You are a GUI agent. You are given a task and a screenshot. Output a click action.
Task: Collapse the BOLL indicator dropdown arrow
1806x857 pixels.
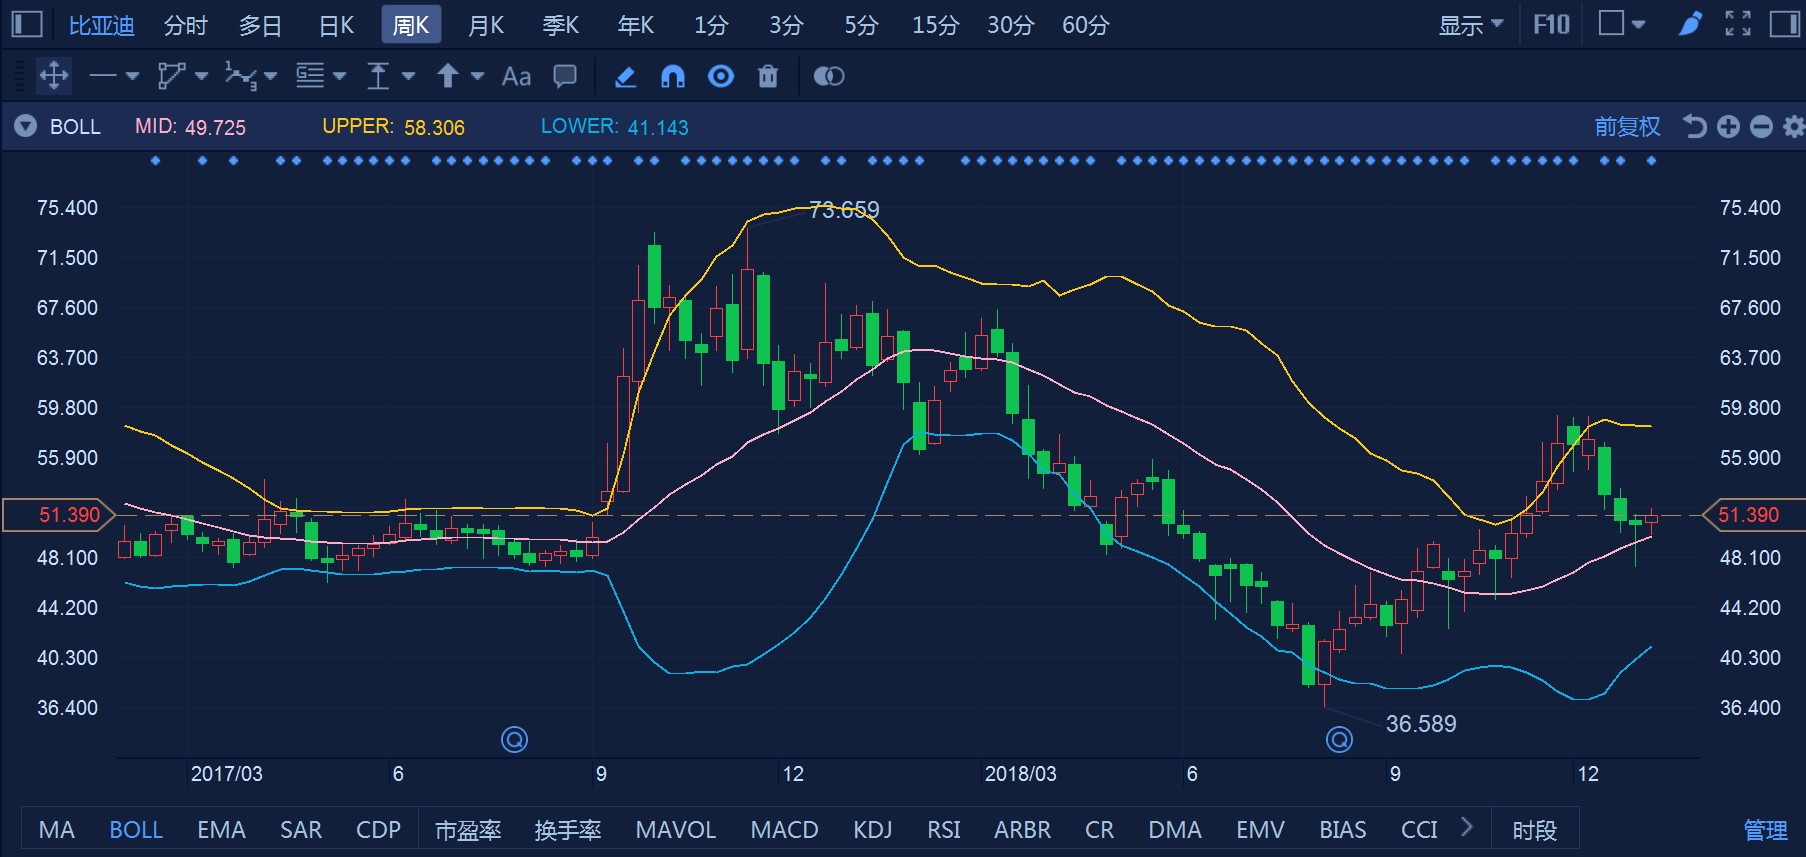coord(26,126)
